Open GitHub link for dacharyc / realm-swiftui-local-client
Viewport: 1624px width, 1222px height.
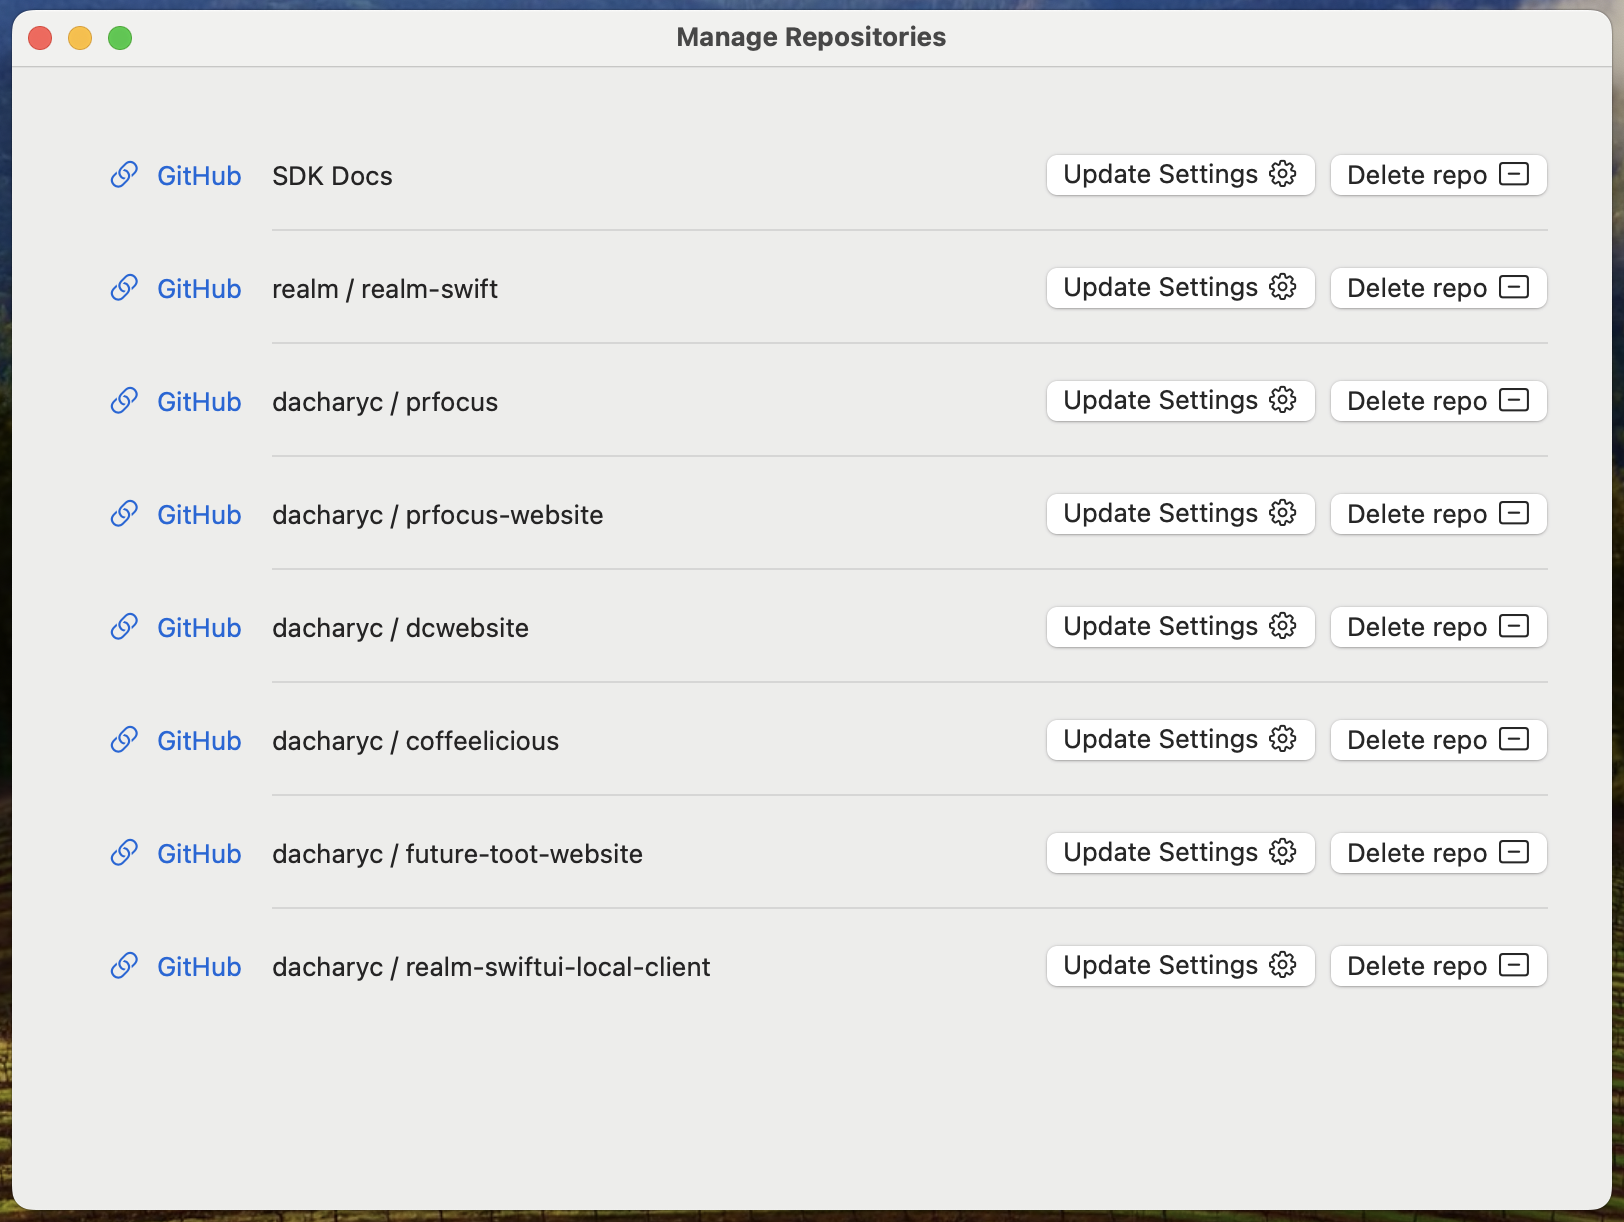point(199,967)
